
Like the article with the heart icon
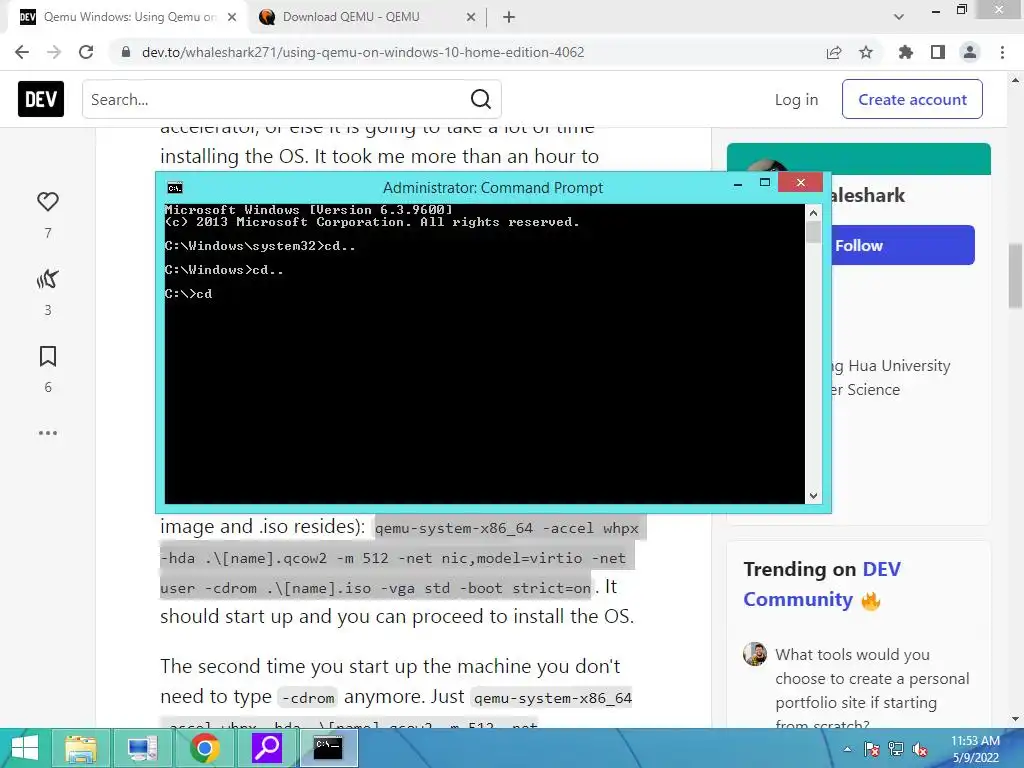(x=48, y=202)
